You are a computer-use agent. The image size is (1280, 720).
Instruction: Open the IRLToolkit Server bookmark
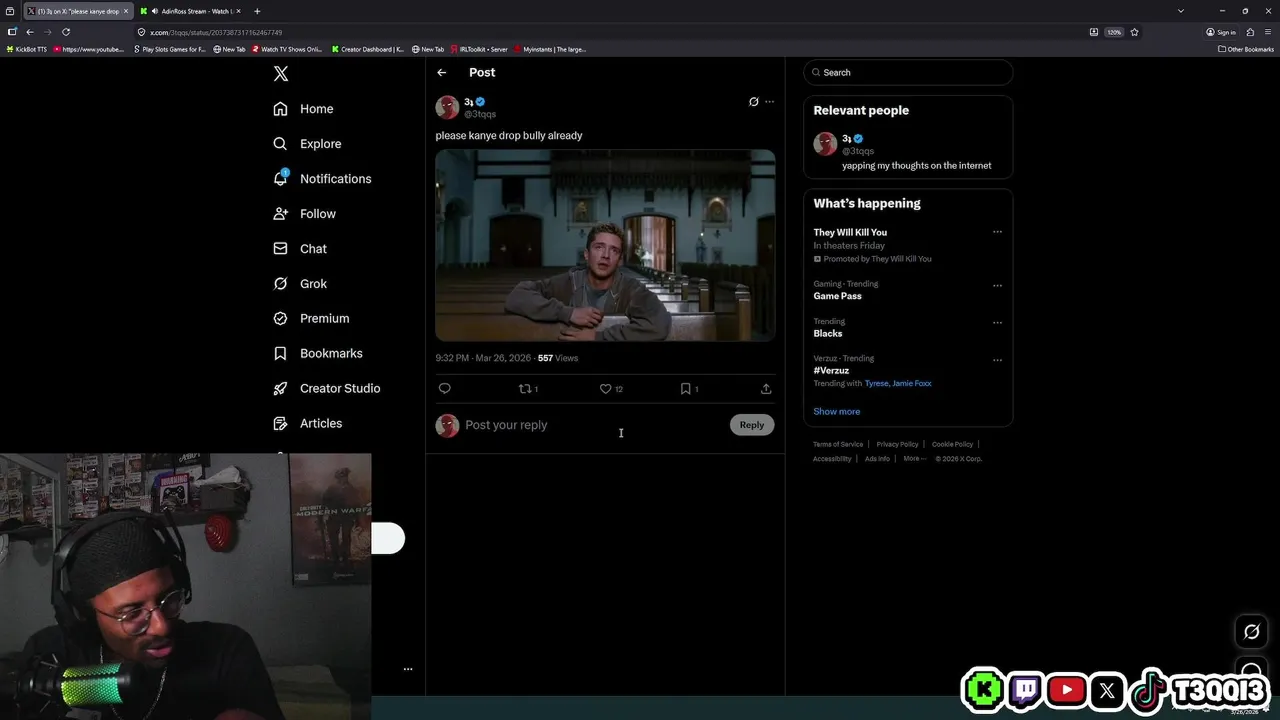click(480, 49)
